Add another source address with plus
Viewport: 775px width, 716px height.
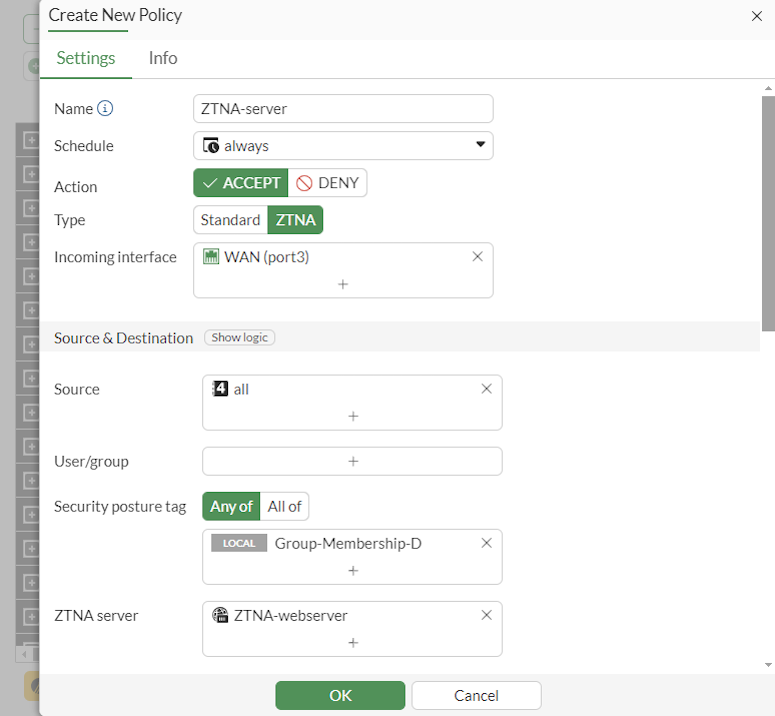[x=352, y=416]
